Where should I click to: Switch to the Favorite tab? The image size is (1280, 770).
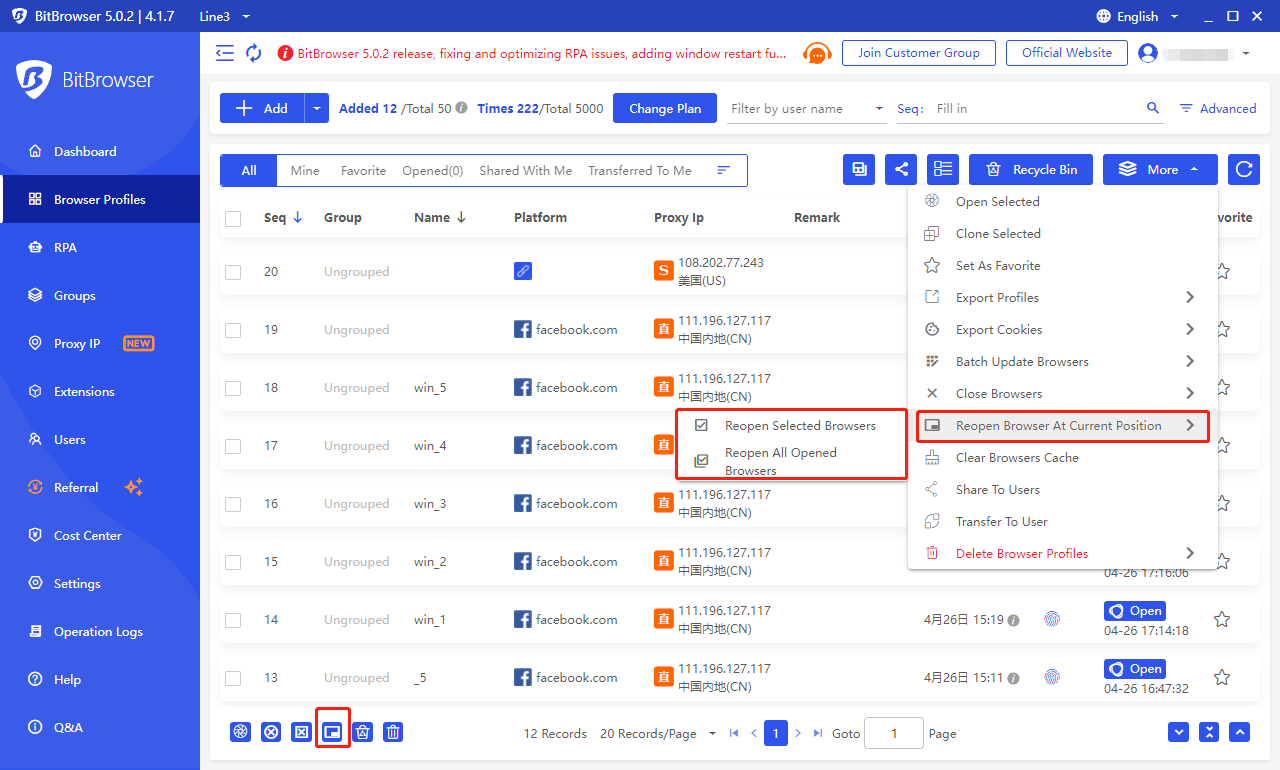(x=363, y=171)
